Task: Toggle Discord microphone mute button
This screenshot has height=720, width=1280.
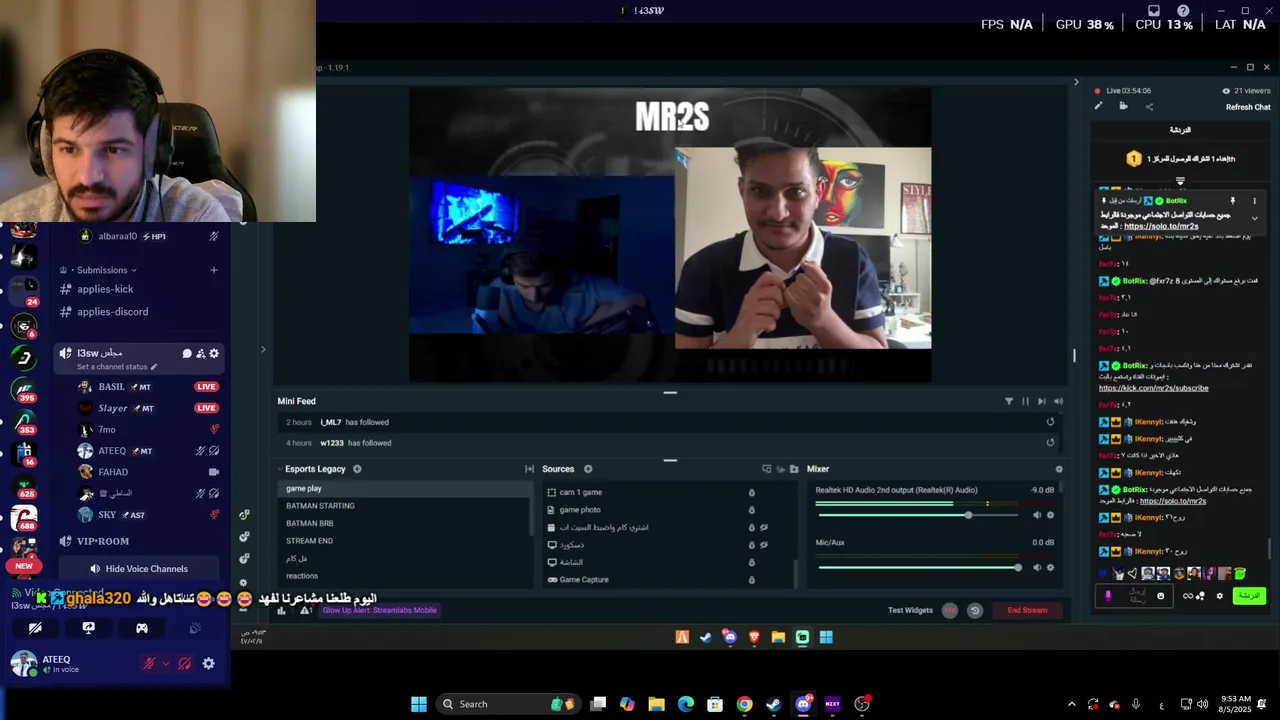Action: point(149,663)
